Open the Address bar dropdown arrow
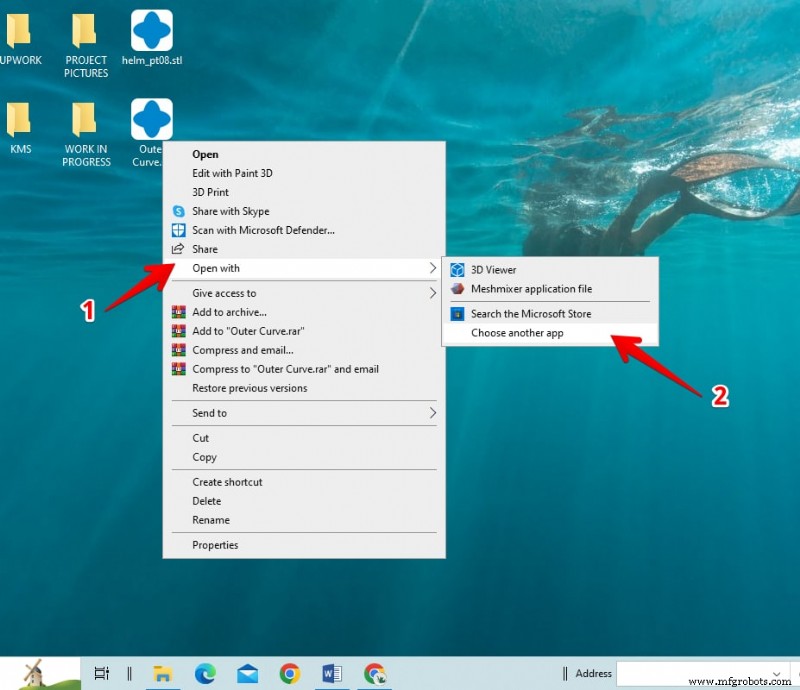The height and width of the screenshot is (690, 800). coord(777,674)
